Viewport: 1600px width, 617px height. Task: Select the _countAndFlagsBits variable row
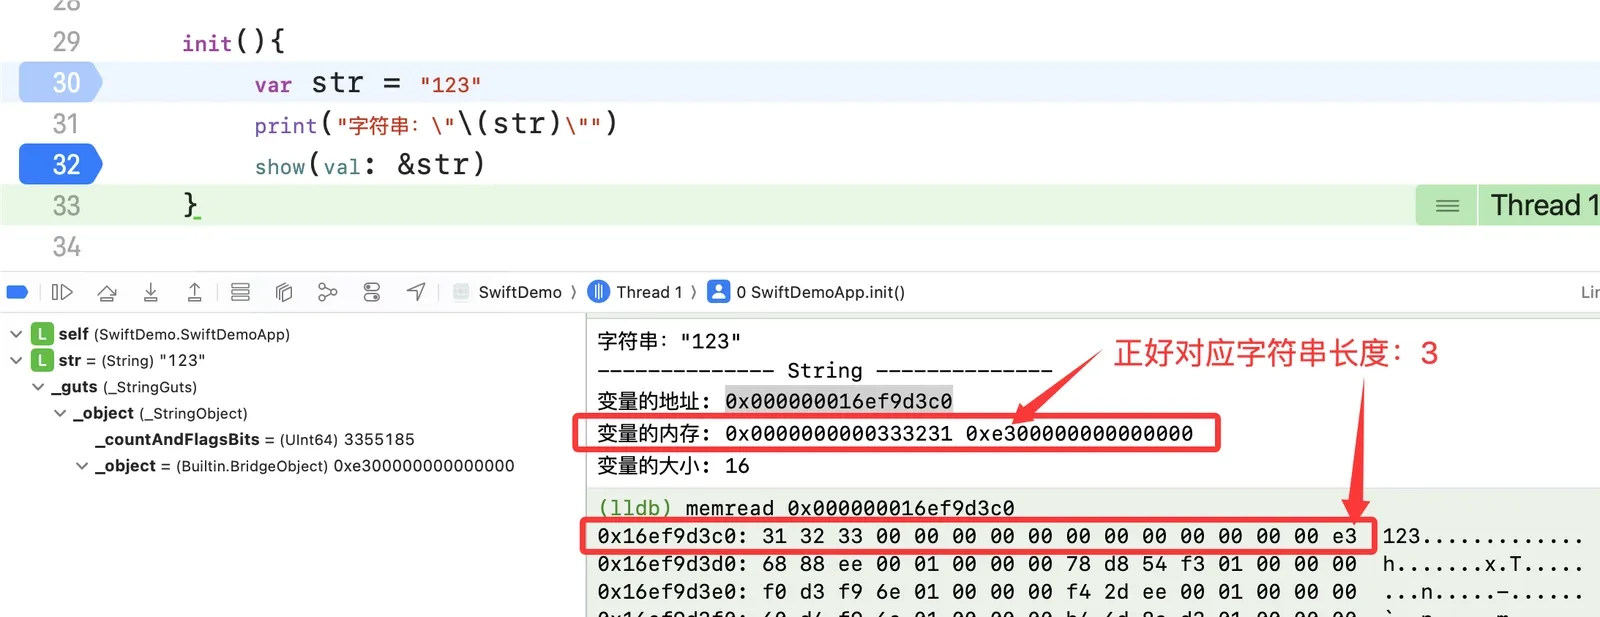click(x=254, y=439)
